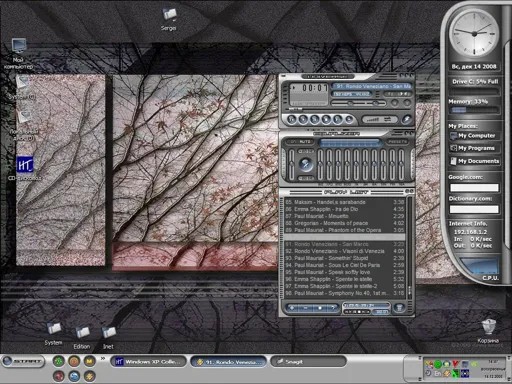Select playlist track 85 Maksim Handels sarabande
Image resolution: width=512 pixels, height=384 pixels.
pos(344,202)
